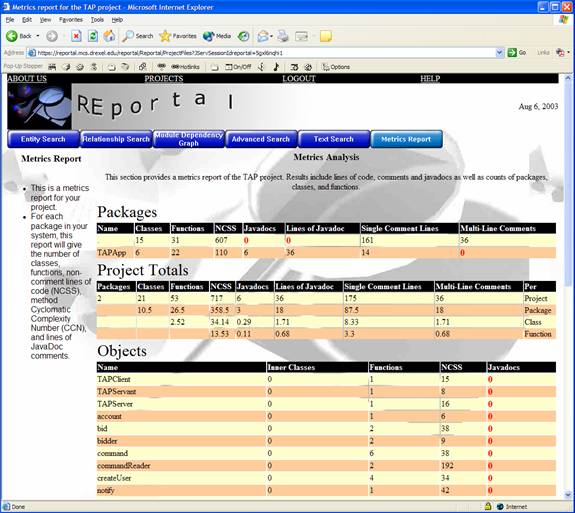575x513 pixels.
Task: Go to Home page icon
Action: coord(109,36)
